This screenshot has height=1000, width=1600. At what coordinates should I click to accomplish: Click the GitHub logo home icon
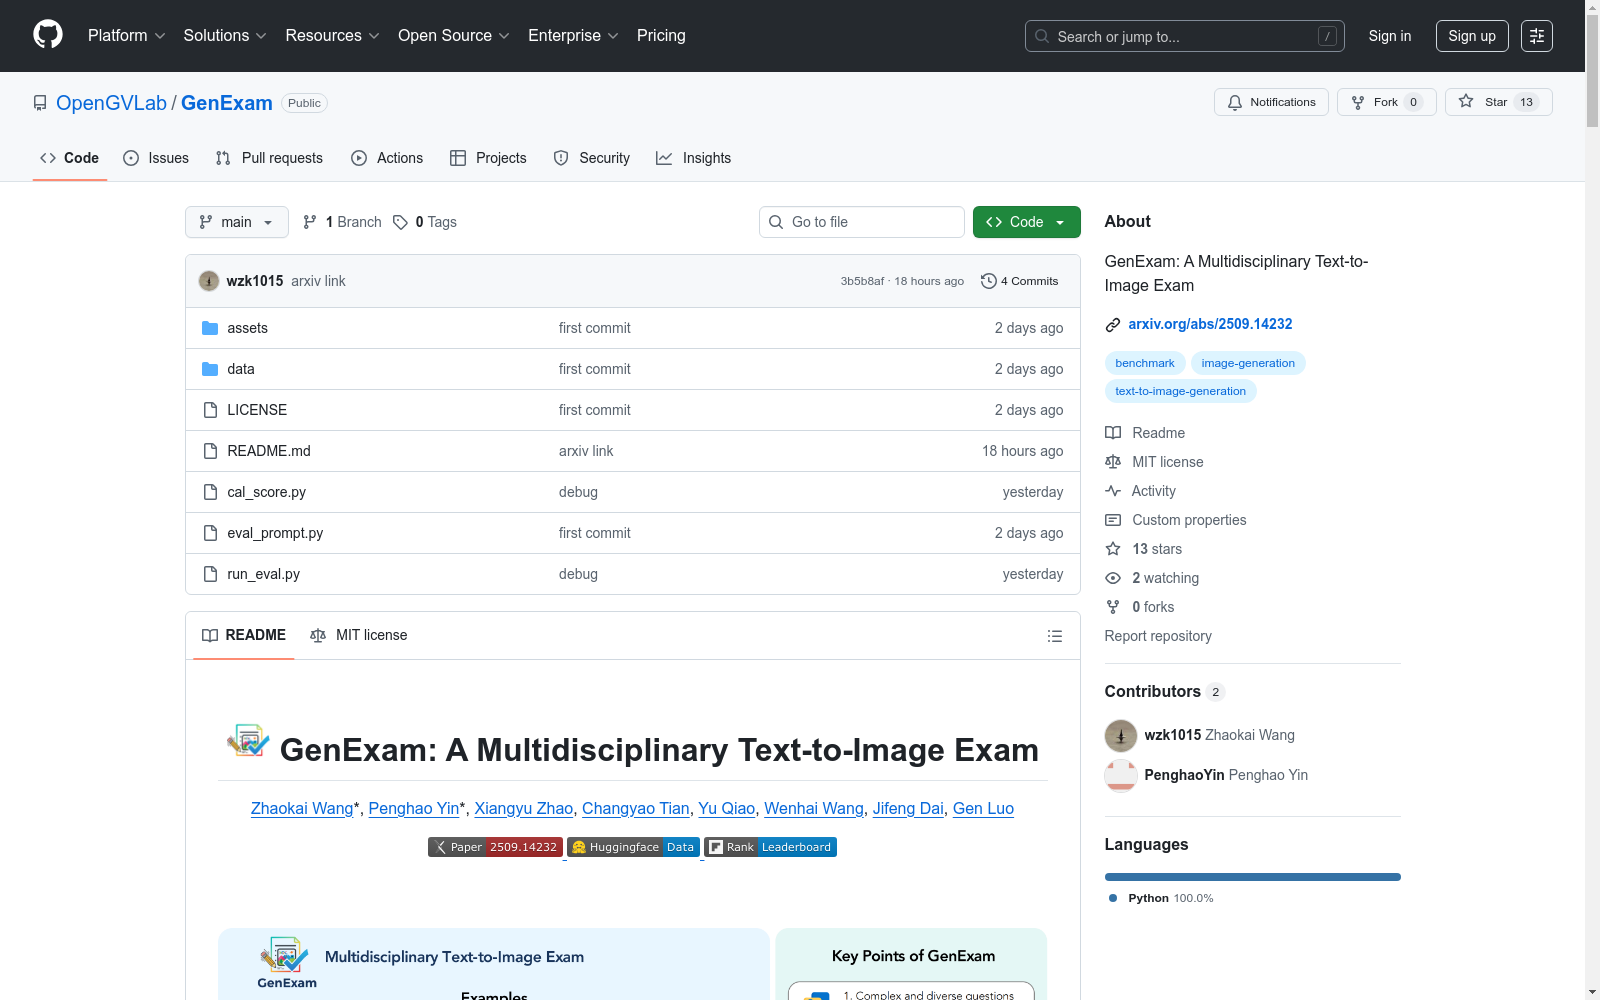(x=48, y=35)
